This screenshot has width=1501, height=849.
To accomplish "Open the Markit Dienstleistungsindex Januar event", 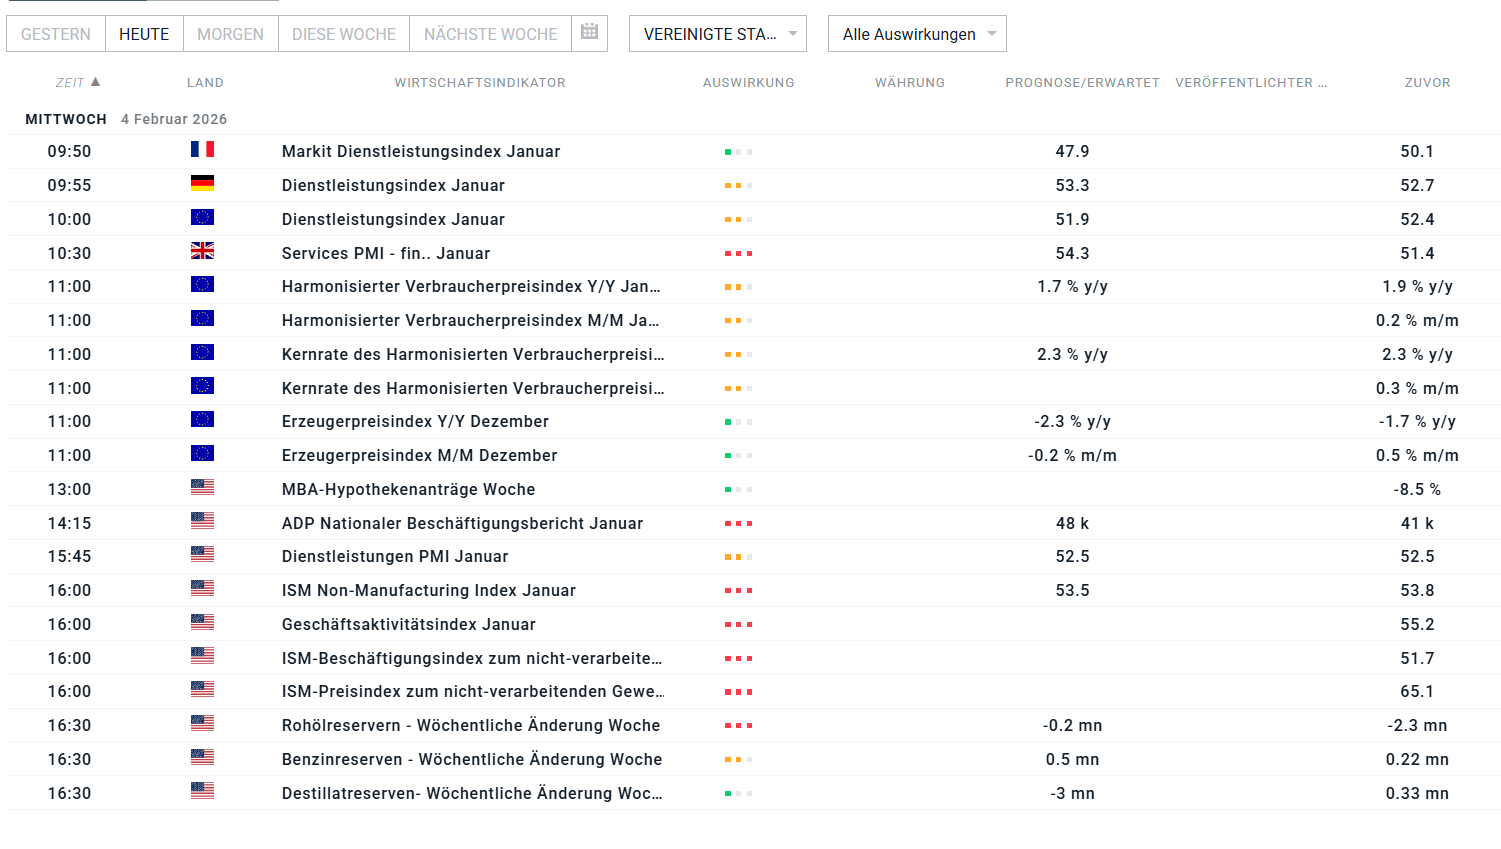I will 420,151.
